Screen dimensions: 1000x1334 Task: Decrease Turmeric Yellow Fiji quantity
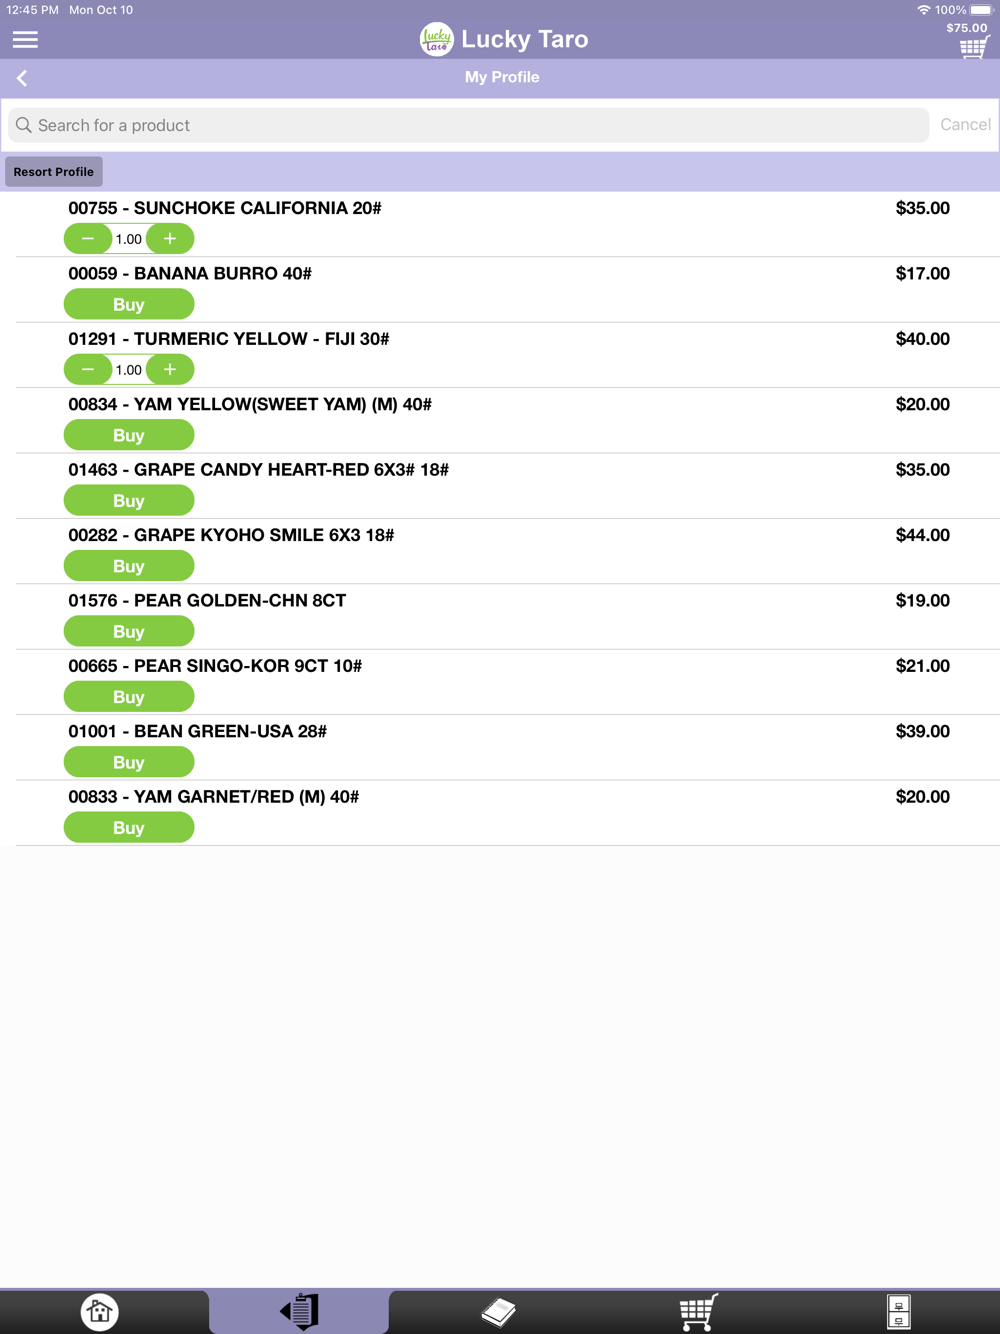point(88,370)
